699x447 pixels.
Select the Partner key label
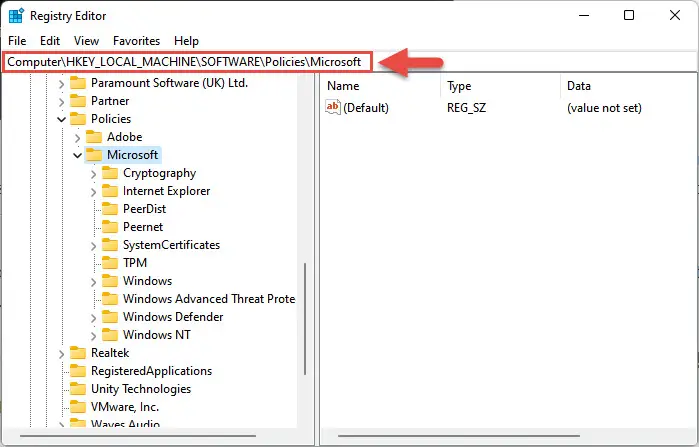pyautogui.click(x=110, y=101)
